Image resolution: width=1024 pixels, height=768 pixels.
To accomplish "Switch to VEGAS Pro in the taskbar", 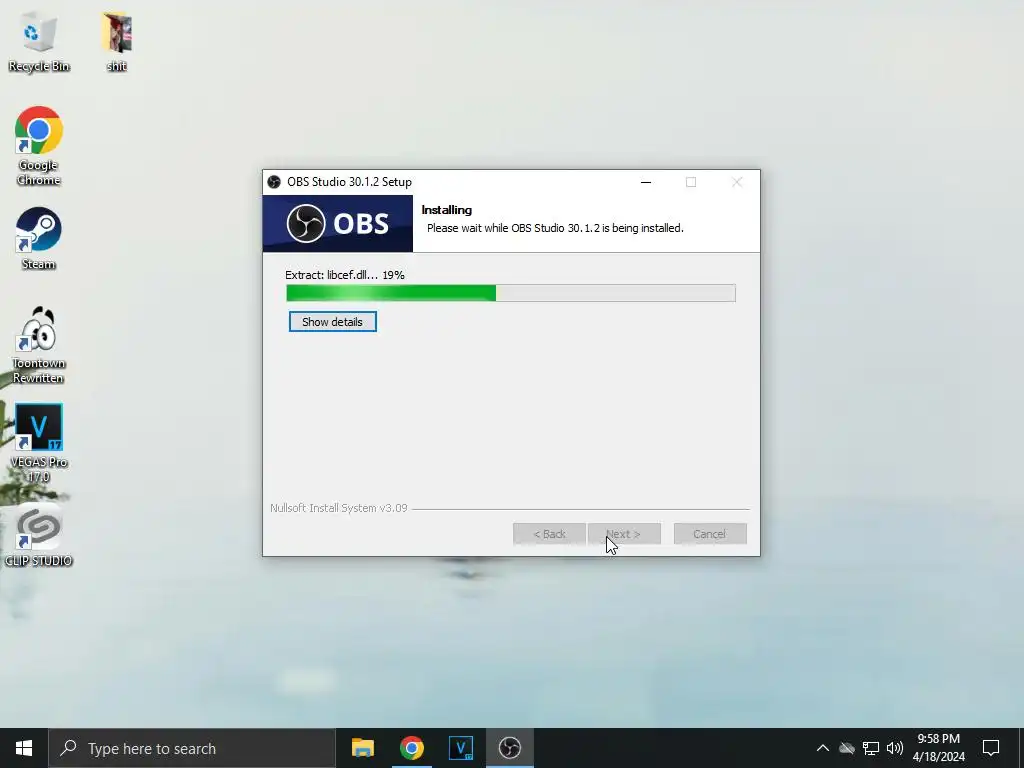I will 460,748.
